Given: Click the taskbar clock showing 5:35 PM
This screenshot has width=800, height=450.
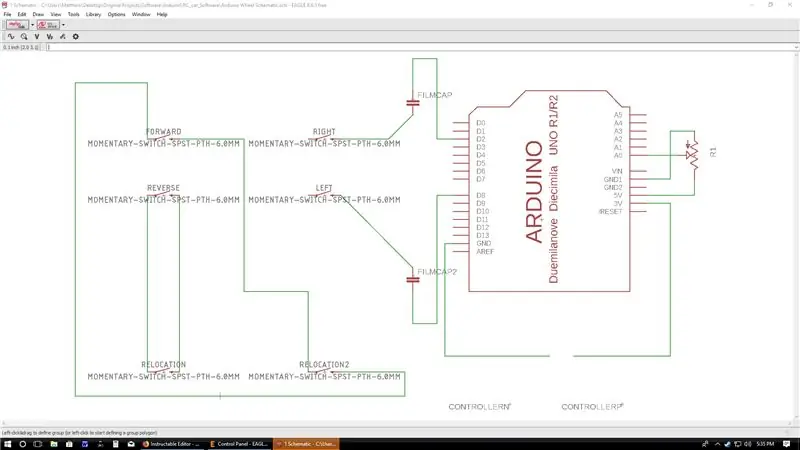Looking at the screenshot, I should pyautogui.click(x=765, y=444).
